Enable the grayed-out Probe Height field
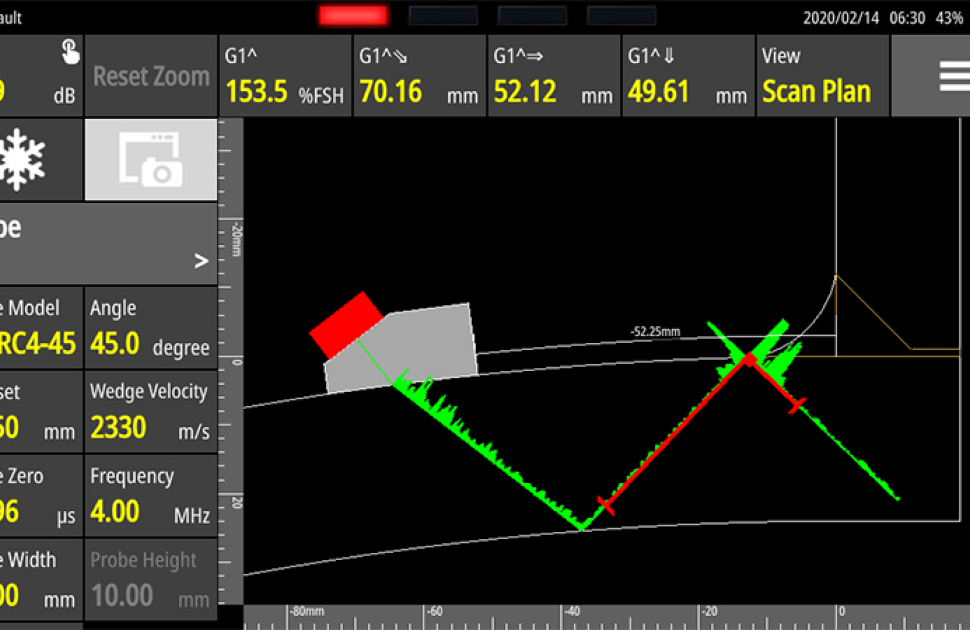The height and width of the screenshot is (630, 970). [x=150, y=578]
